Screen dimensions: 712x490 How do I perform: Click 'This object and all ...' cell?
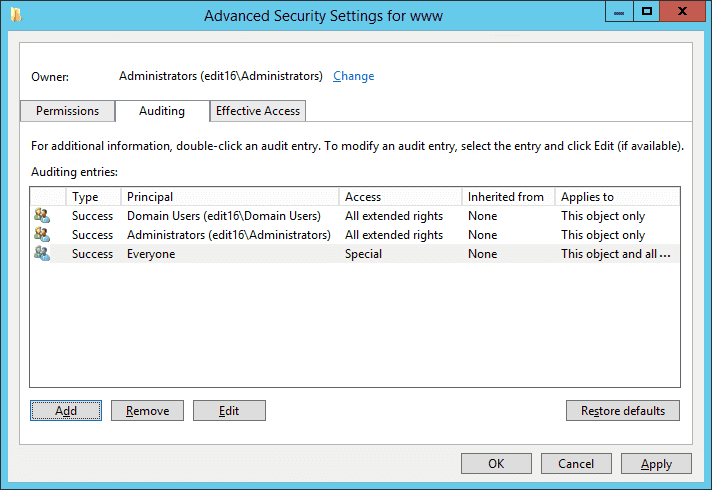click(616, 254)
